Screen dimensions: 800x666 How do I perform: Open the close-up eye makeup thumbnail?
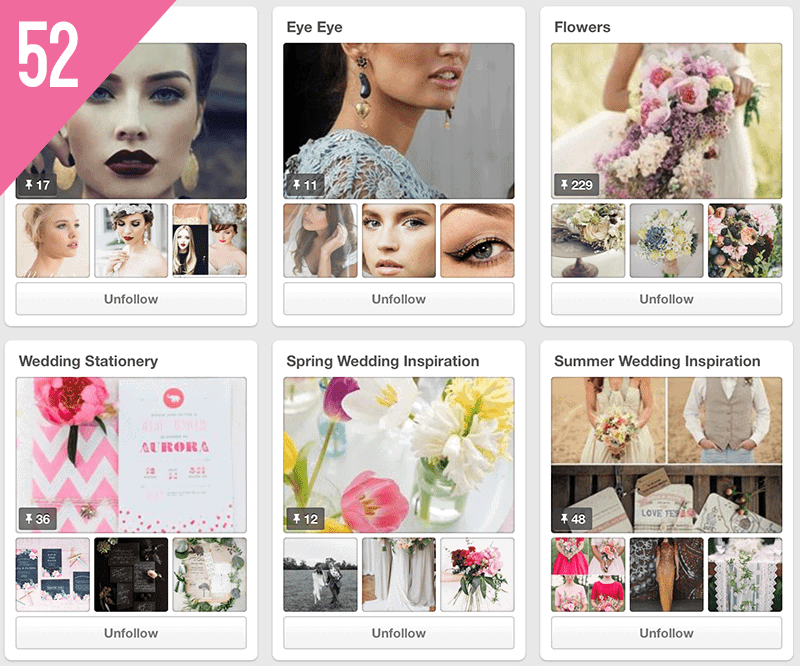(x=477, y=241)
